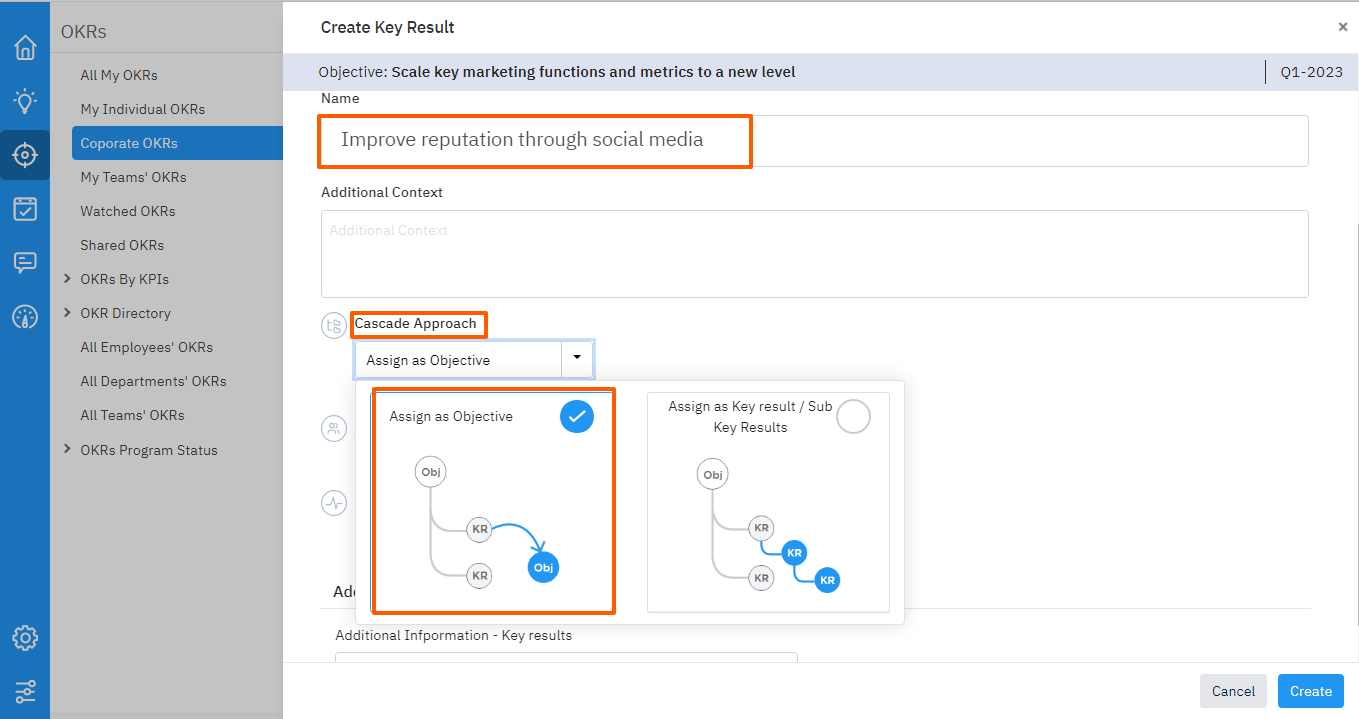
Task: Click the Additional Context text area
Action: pos(814,254)
